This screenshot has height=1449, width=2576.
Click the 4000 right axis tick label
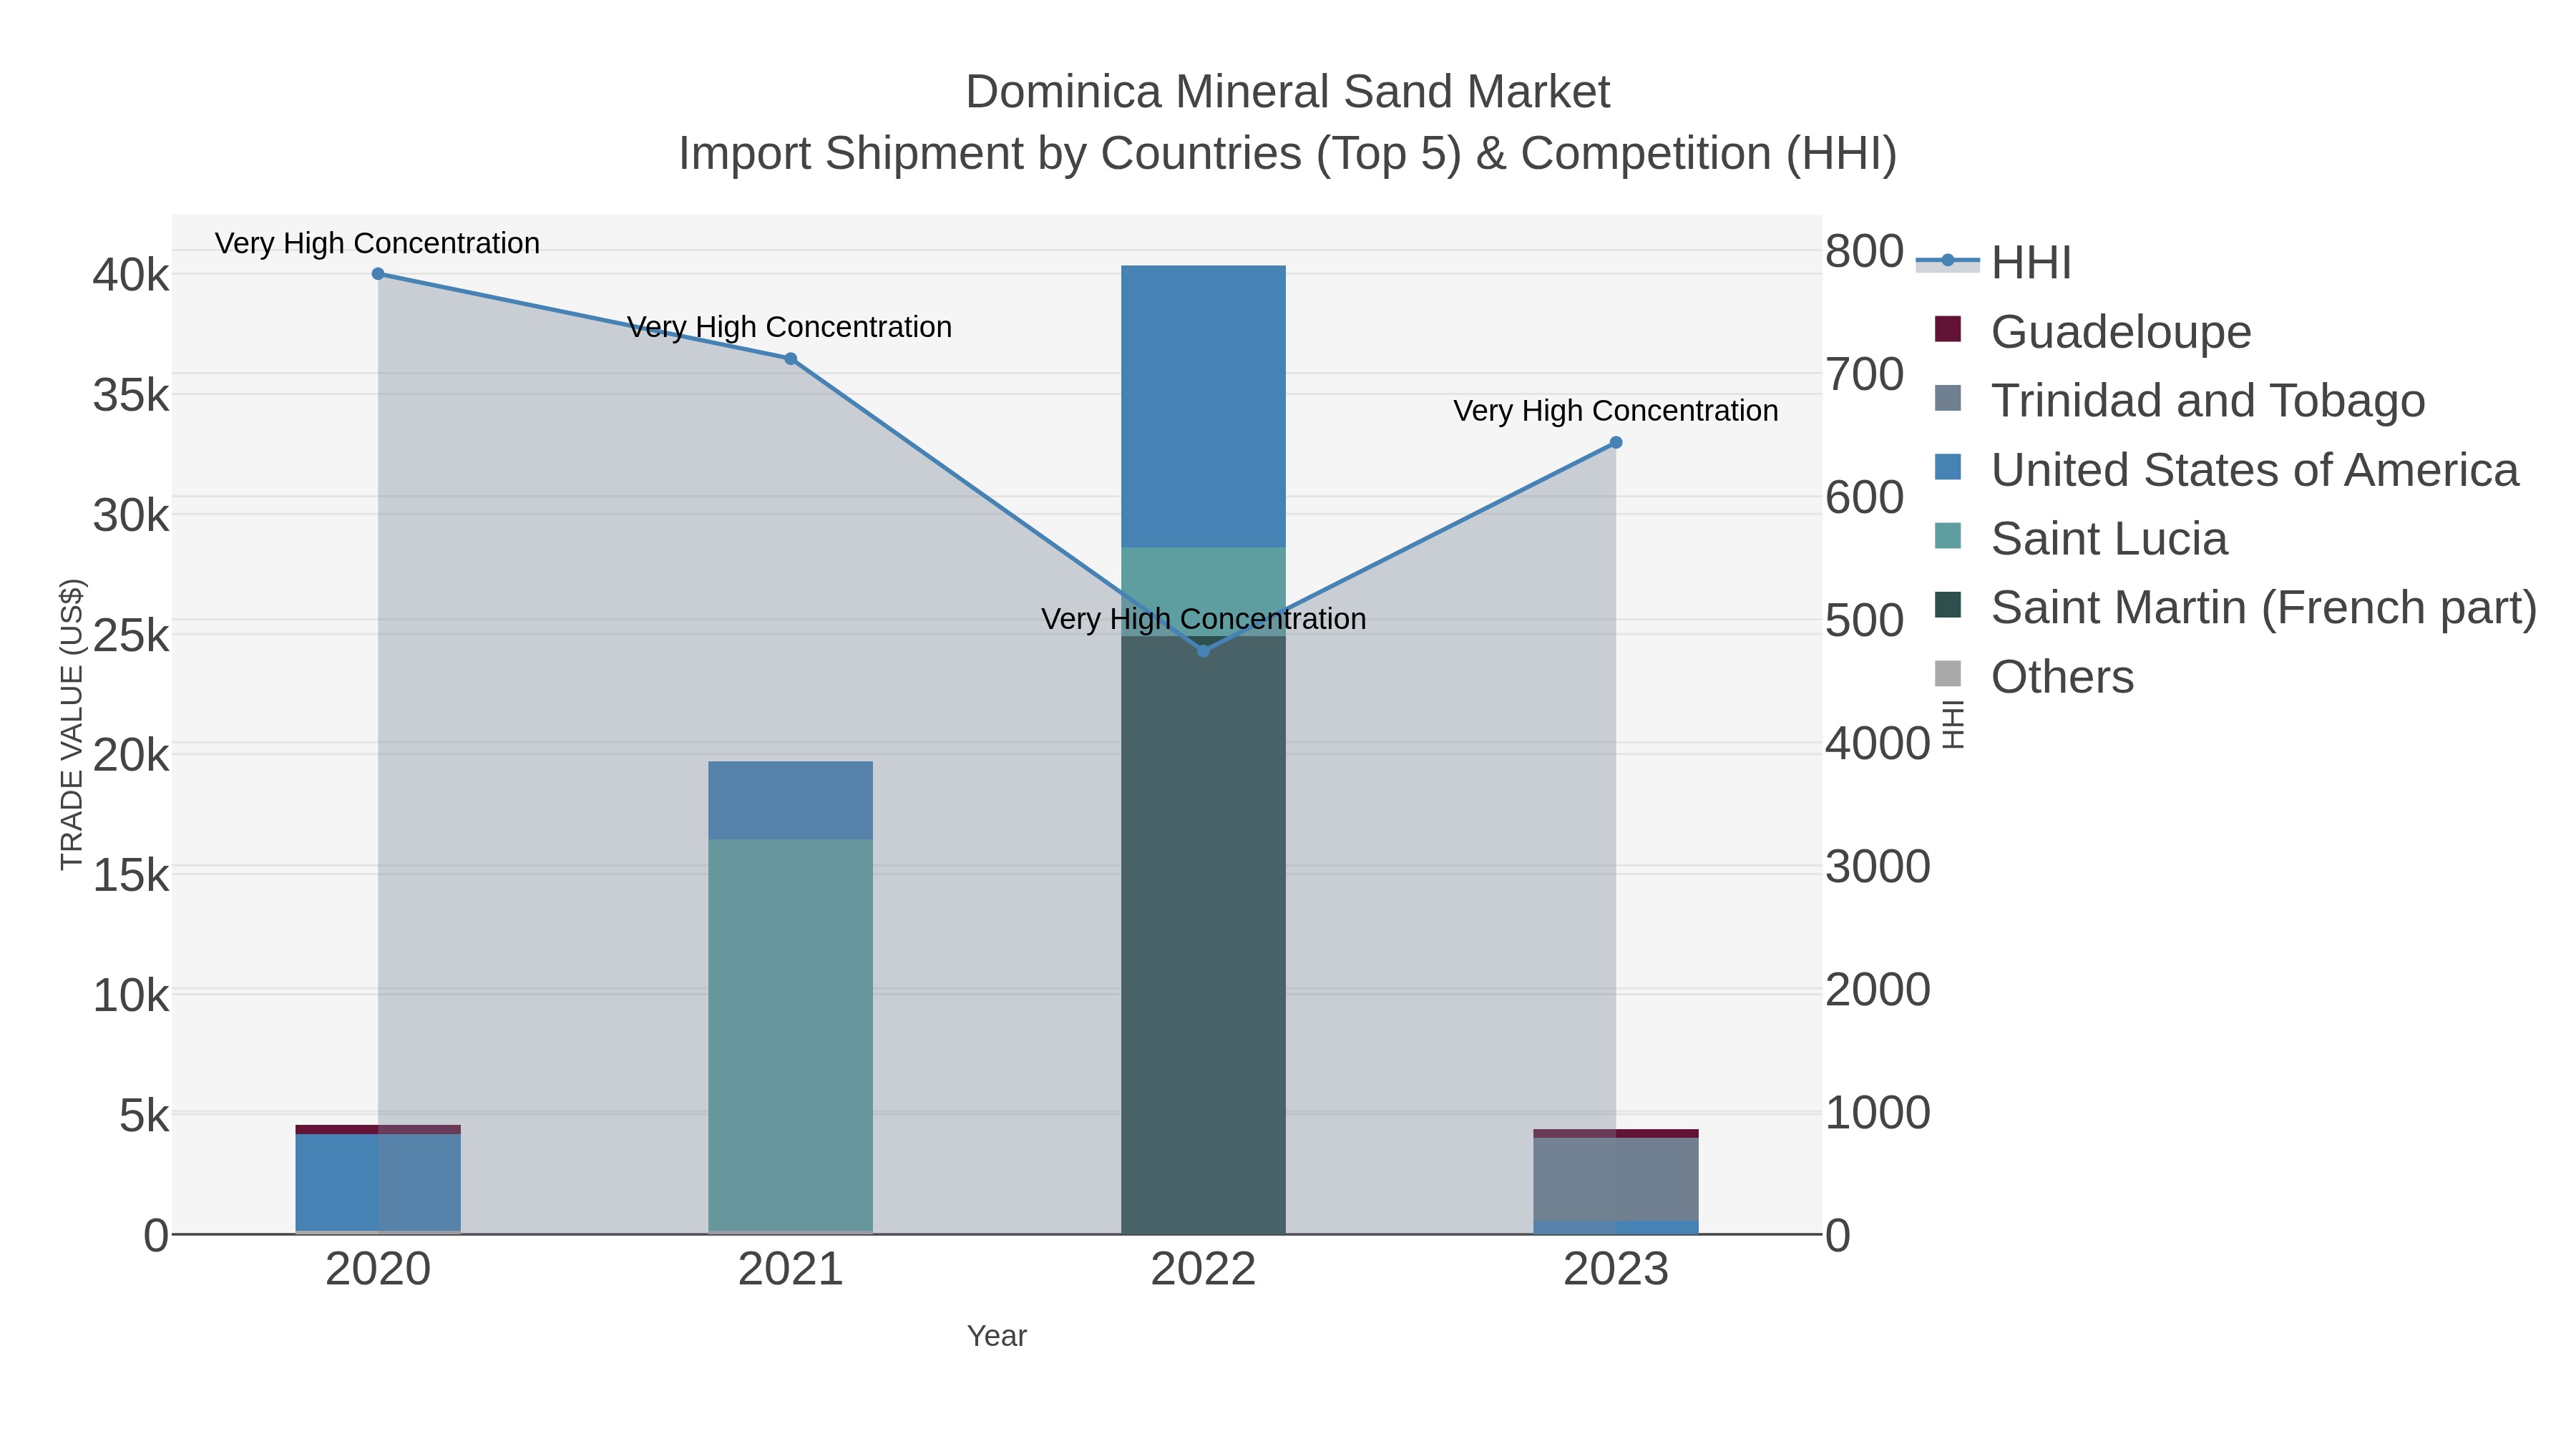coord(1878,744)
